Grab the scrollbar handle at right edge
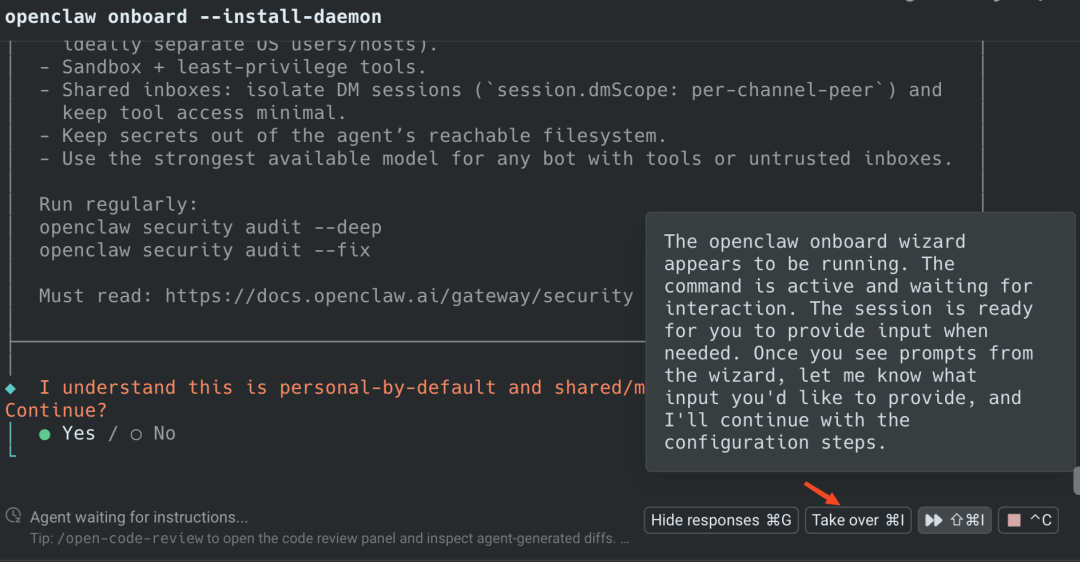The width and height of the screenshot is (1080, 562). click(x=1076, y=480)
